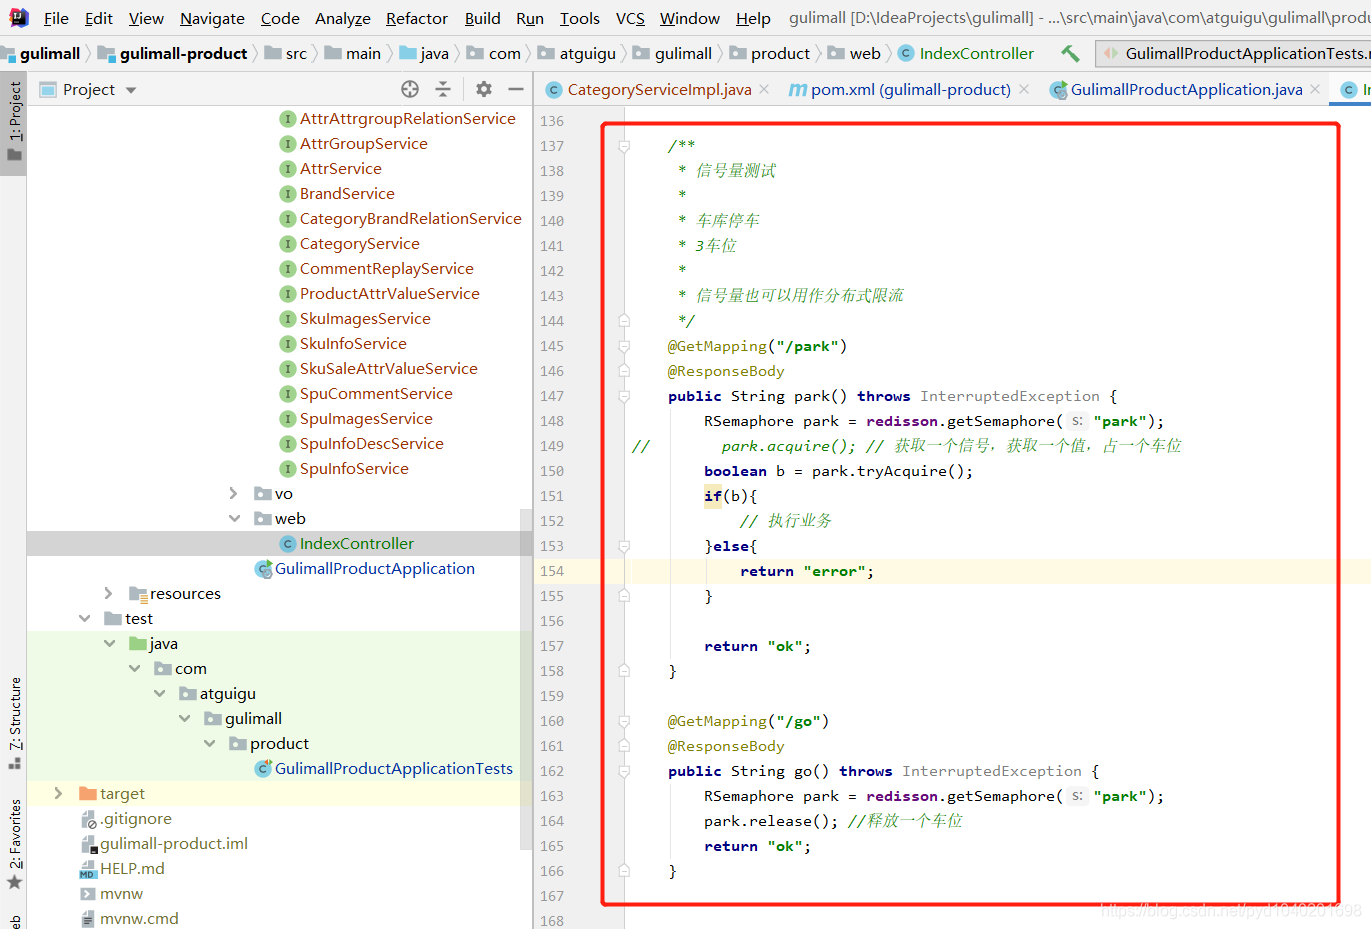1371x929 pixels.
Task: Click class icon of IndexController in tree
Action: (287, 544)
